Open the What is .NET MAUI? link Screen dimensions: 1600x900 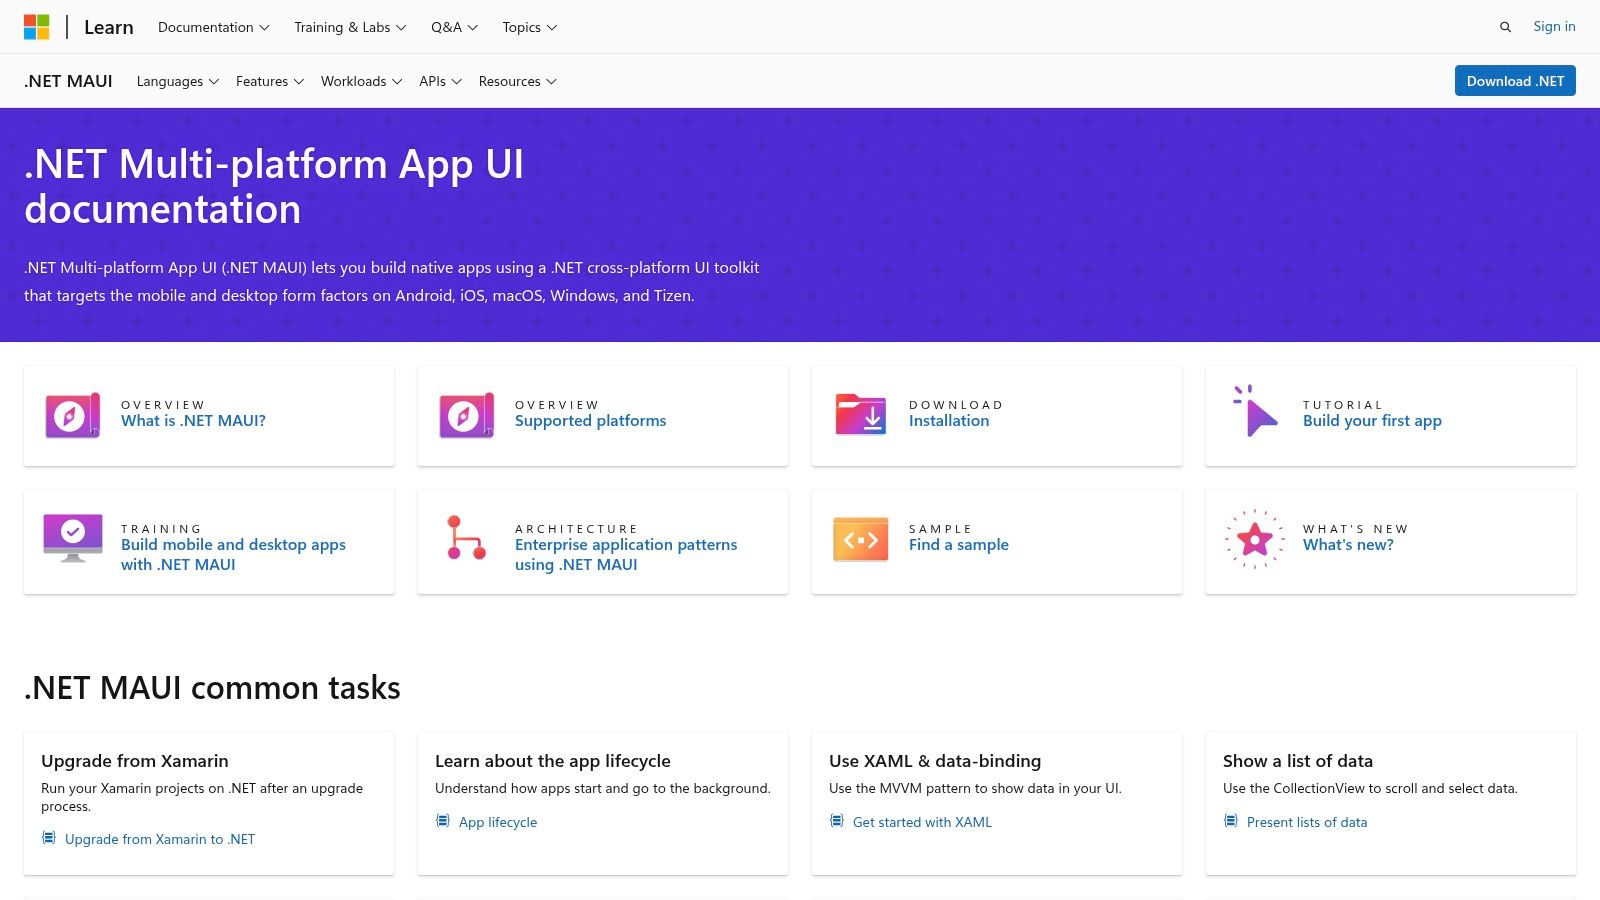[x=193, y=421]
